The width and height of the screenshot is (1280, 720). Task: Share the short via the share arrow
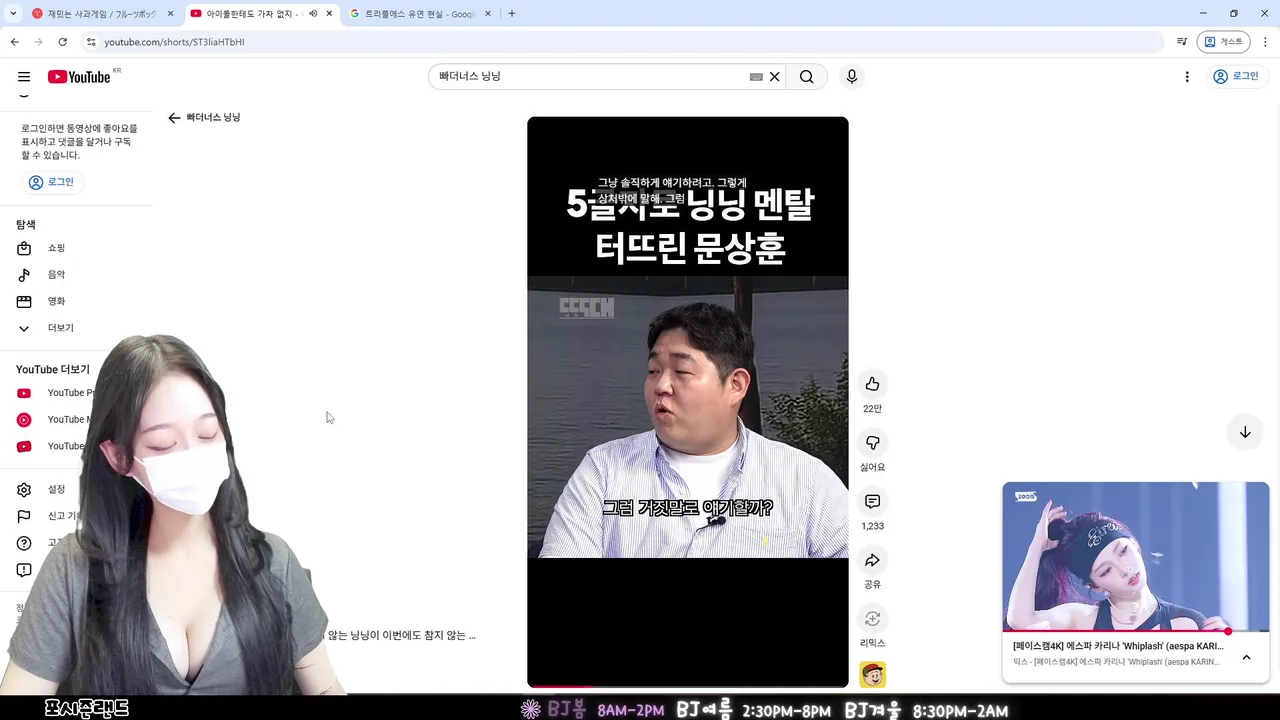pos(872,560)
